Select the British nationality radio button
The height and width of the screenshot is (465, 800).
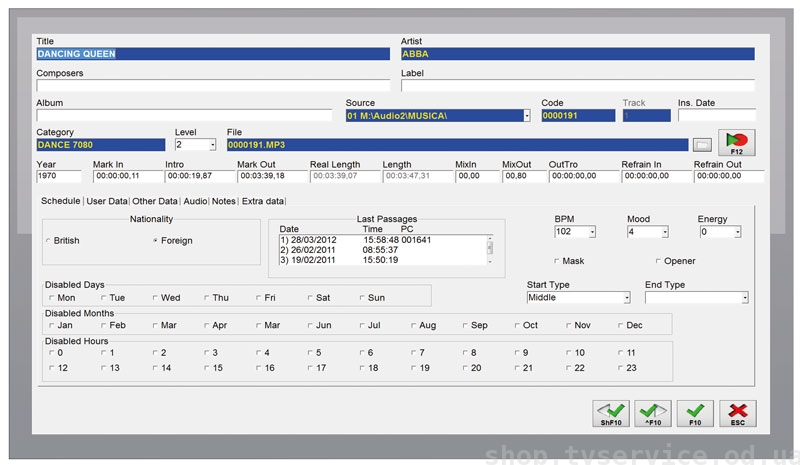click(x=50, y=241)
